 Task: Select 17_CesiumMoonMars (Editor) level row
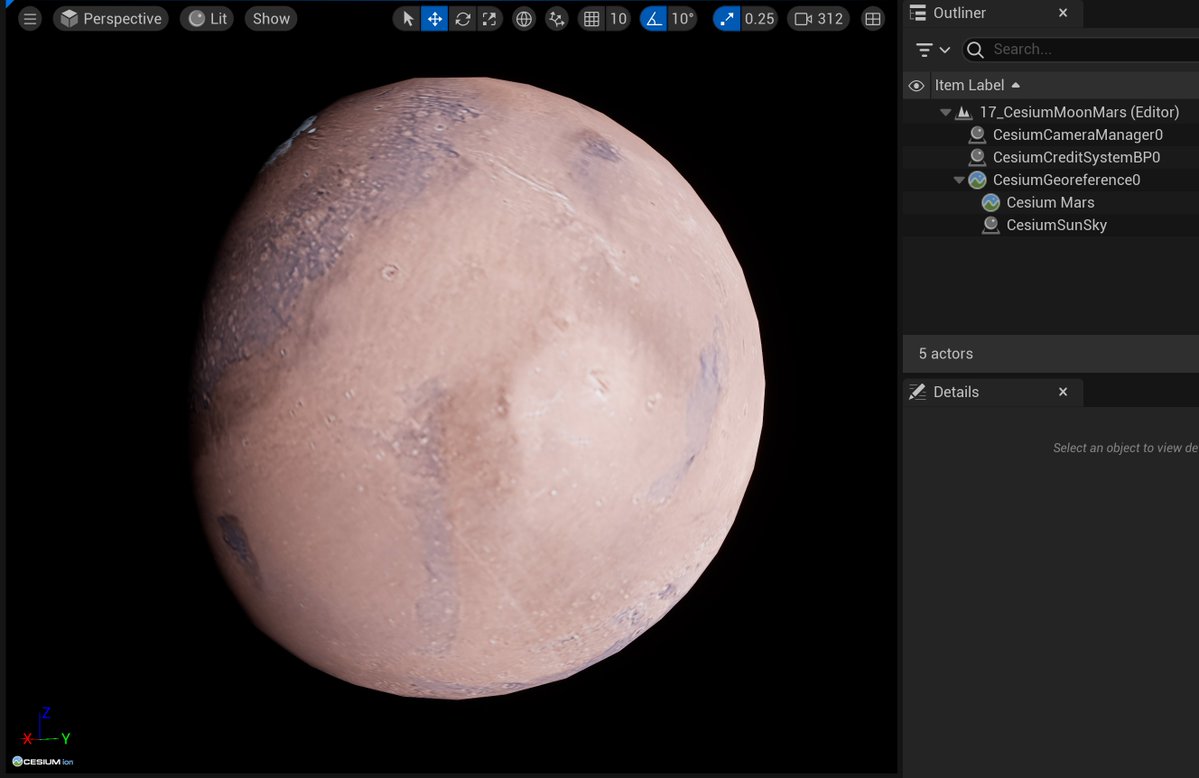(x=1051, y=112)
